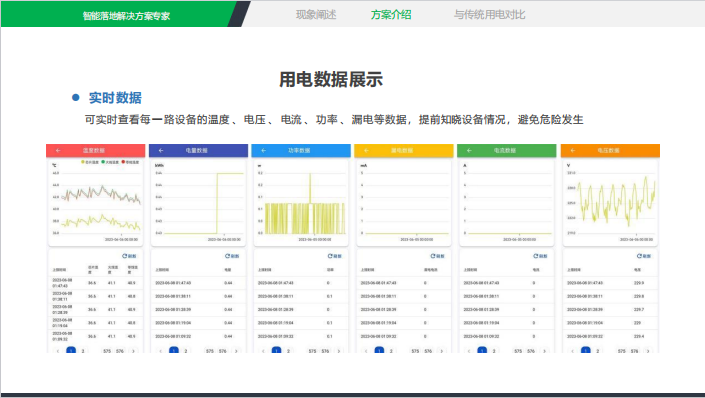
Task: Select page 2 in the electricity (电量) table pagination
Action: click(186, 351)
